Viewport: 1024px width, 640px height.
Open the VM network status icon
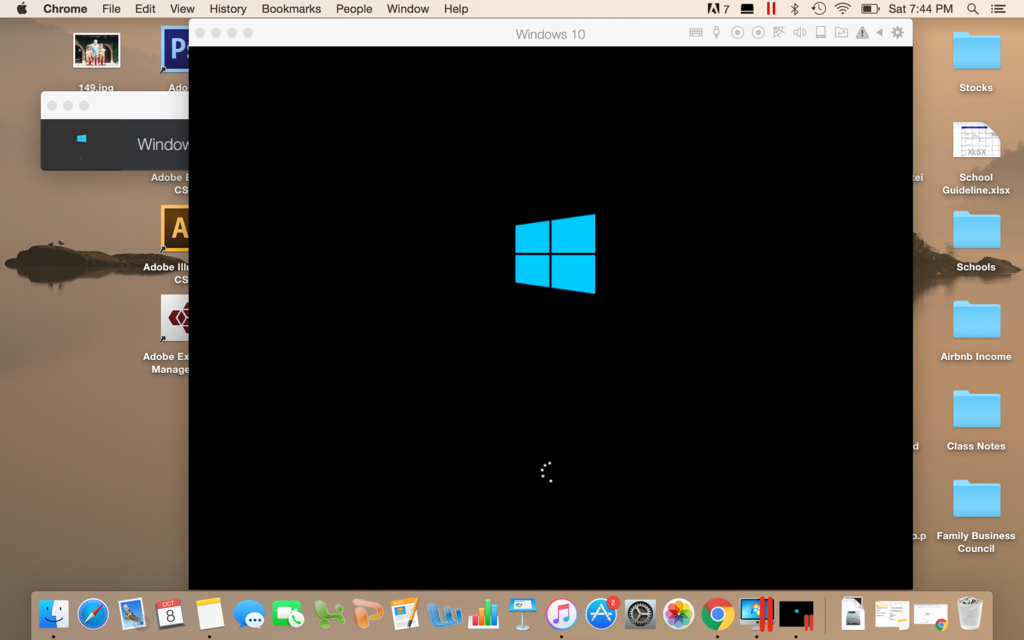(778, 33)
